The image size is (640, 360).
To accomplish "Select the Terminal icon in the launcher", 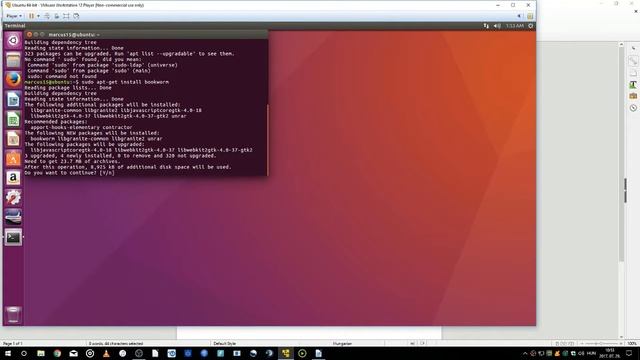I will pos(13,238).
